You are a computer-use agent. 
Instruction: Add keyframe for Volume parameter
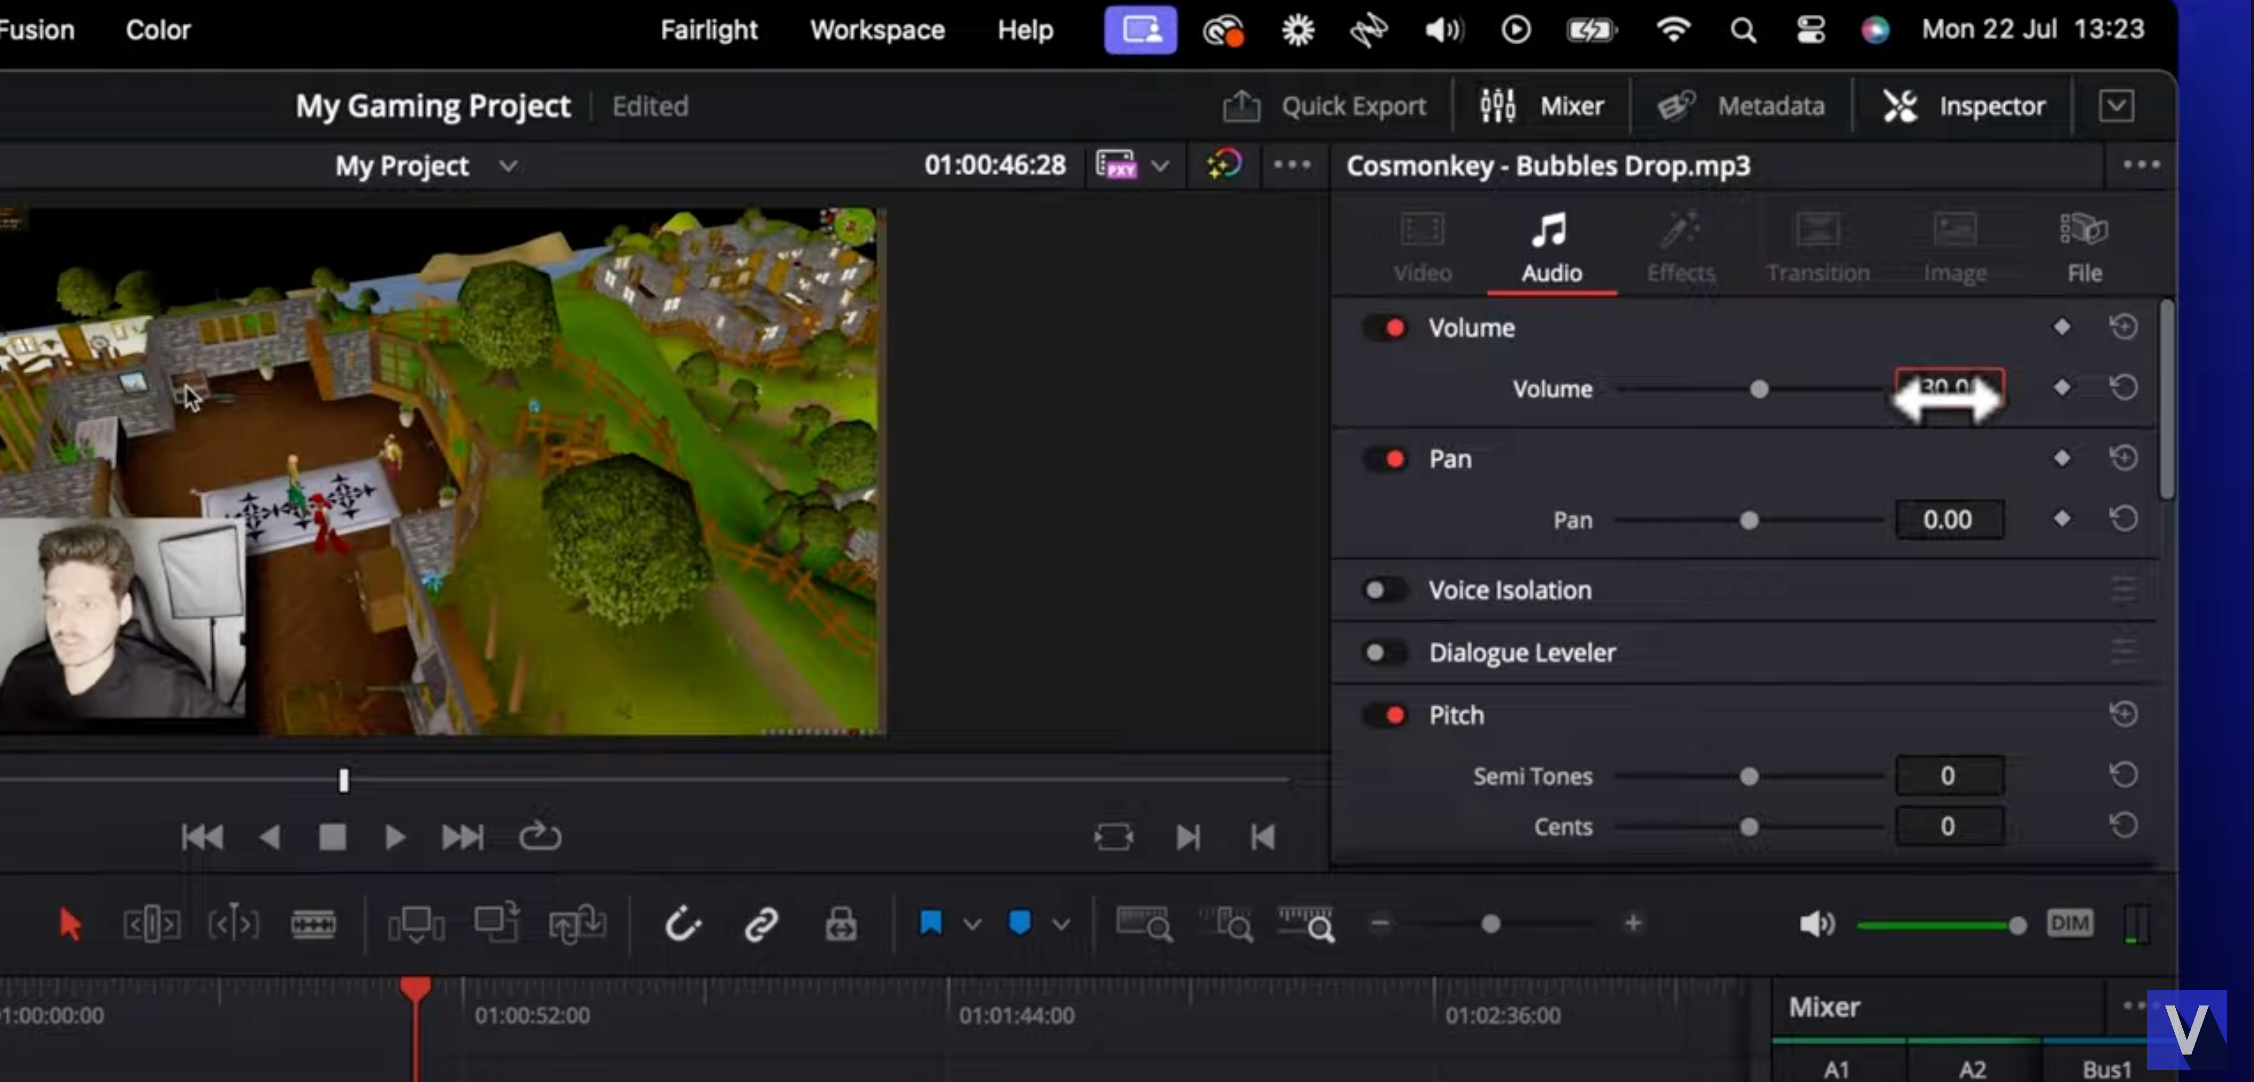[2062, 388]
